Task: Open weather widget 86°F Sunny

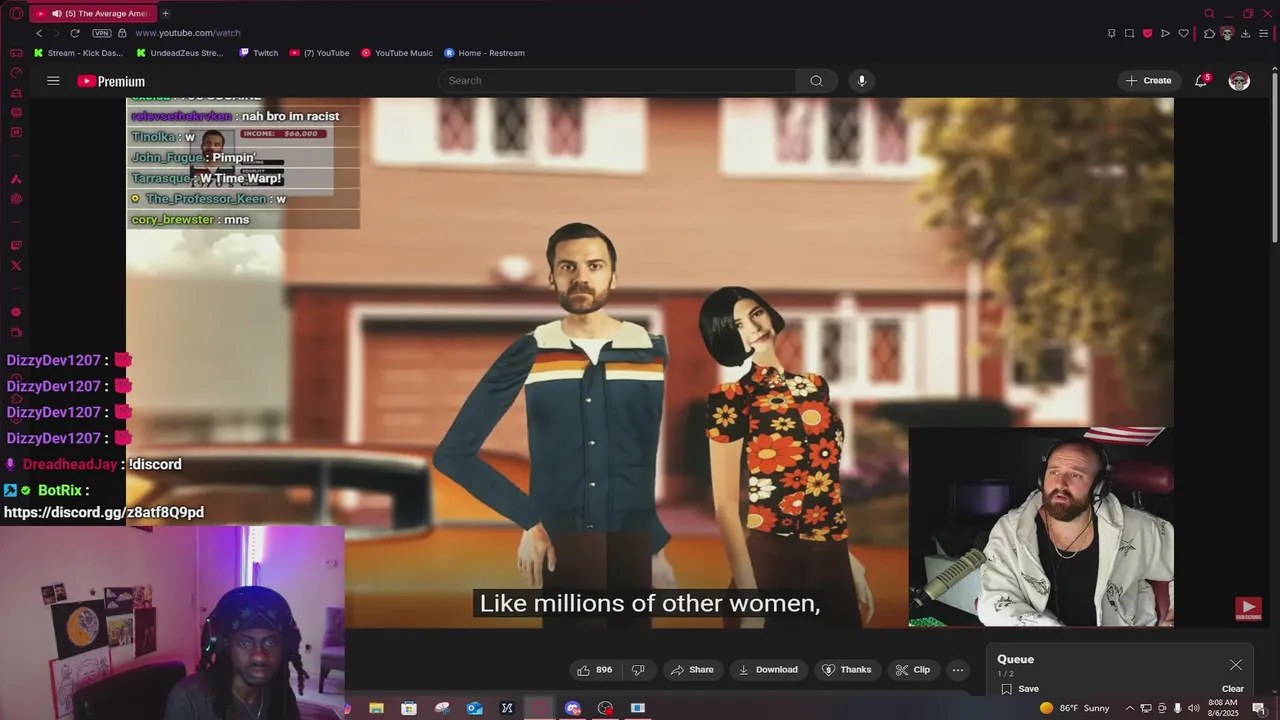Action: click(x=1077, y=708)
